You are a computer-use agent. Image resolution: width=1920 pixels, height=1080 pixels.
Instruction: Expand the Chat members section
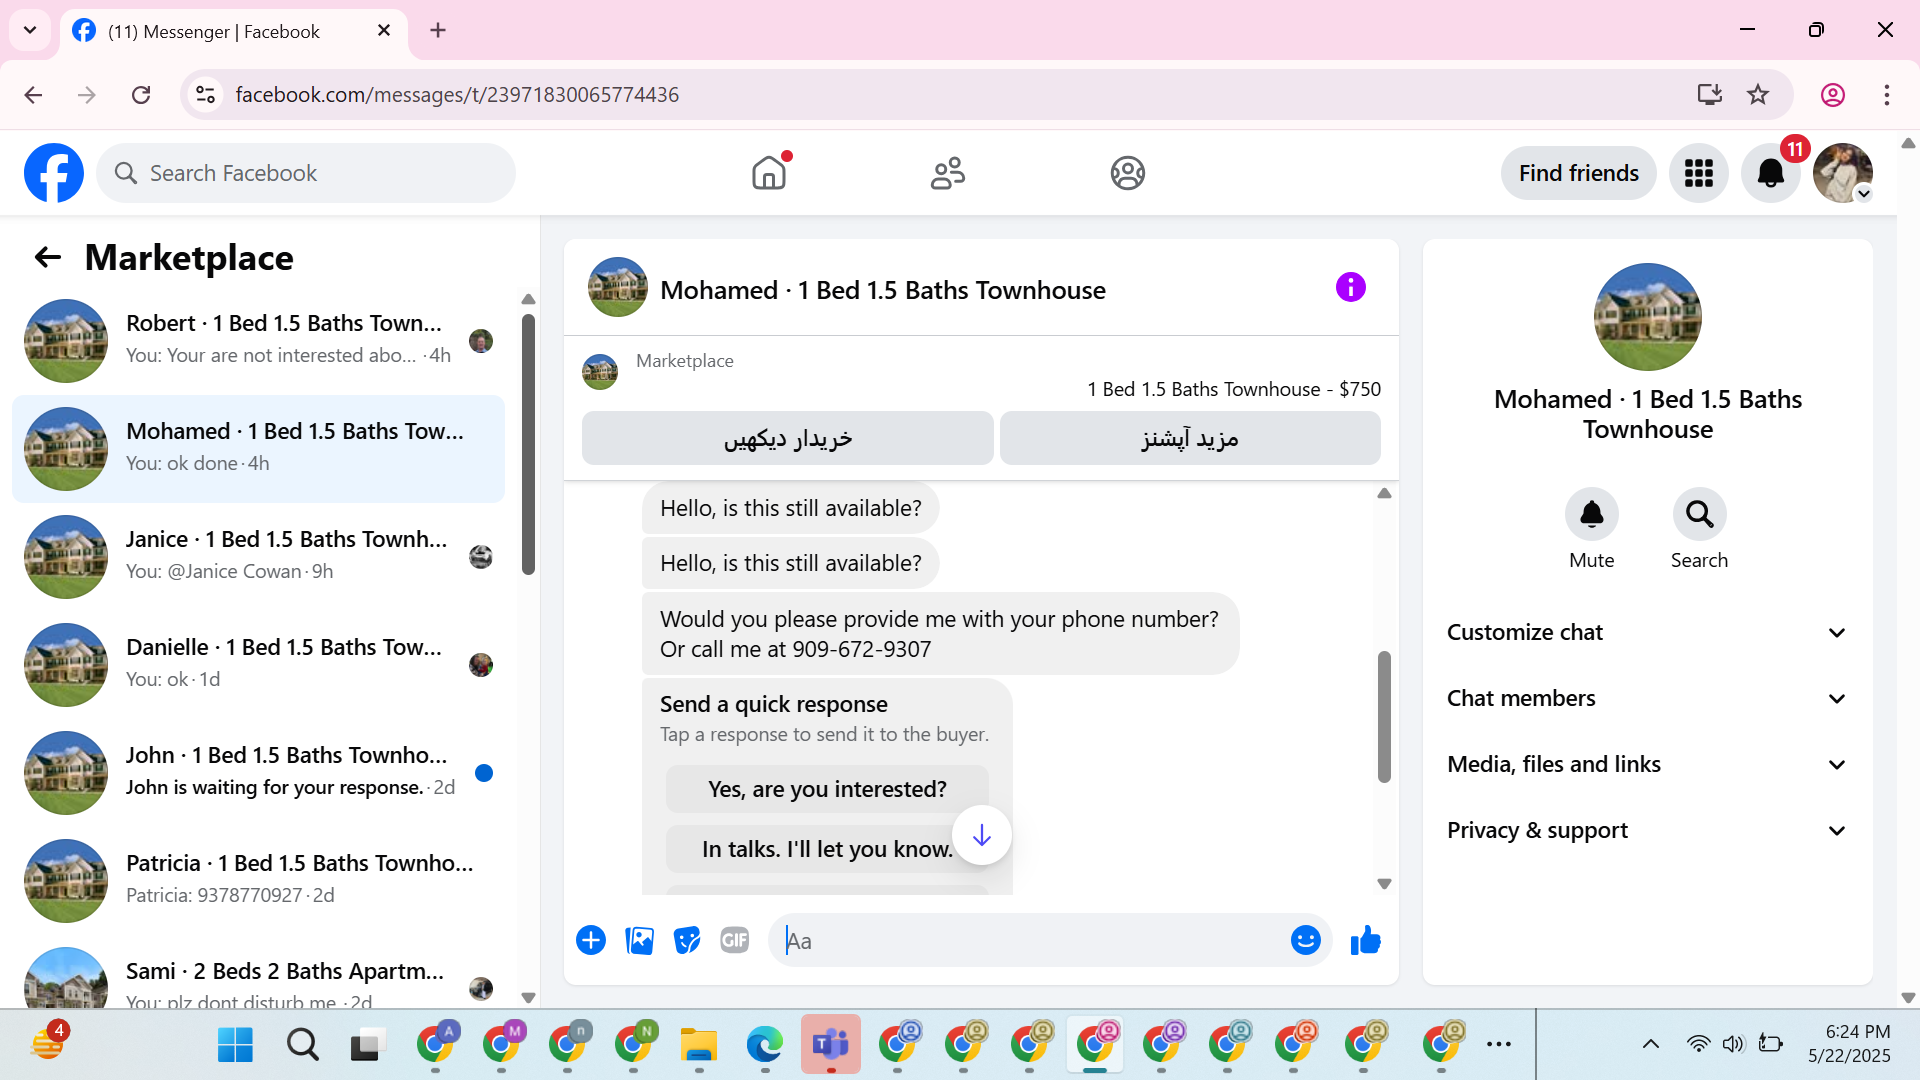pyautogui.click(x=1648, y=698)
